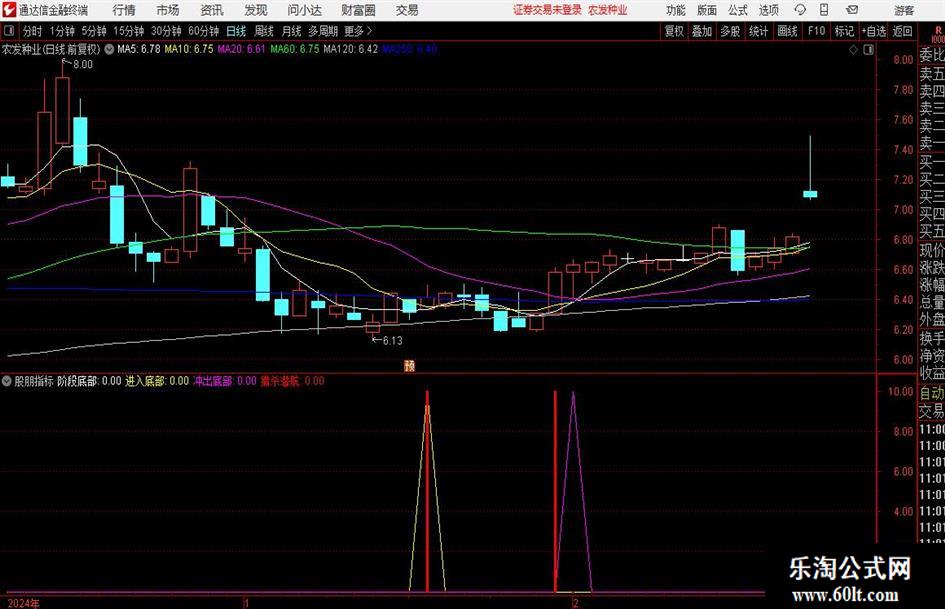Viewport: 945px width, 609px height.
Task: Click the 多股 multi-stock toolbar button
Action: click(730, 31)
